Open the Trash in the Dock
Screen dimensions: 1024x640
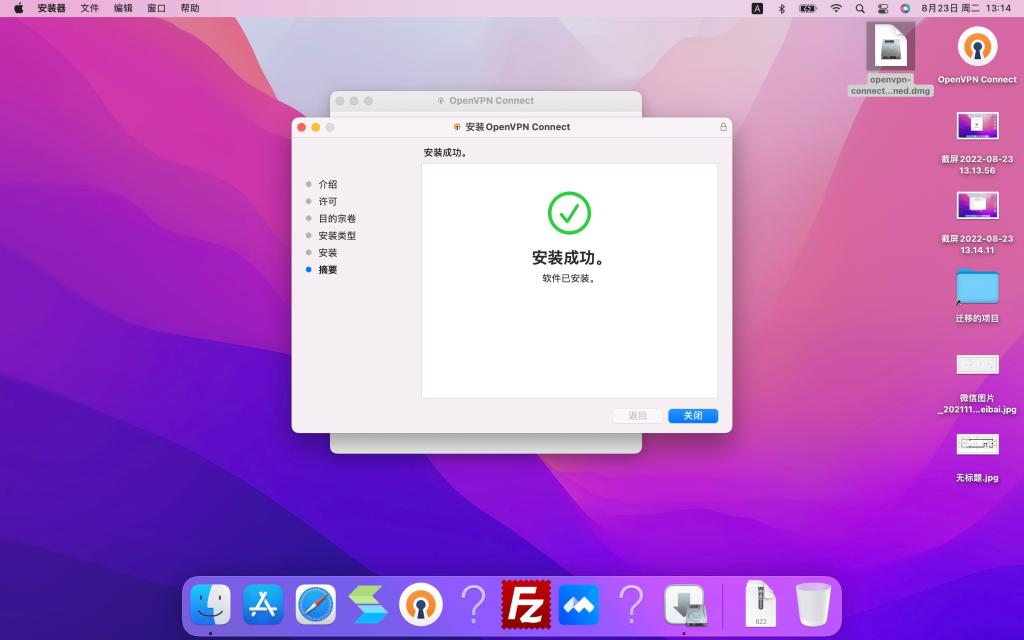coord(813,605)
